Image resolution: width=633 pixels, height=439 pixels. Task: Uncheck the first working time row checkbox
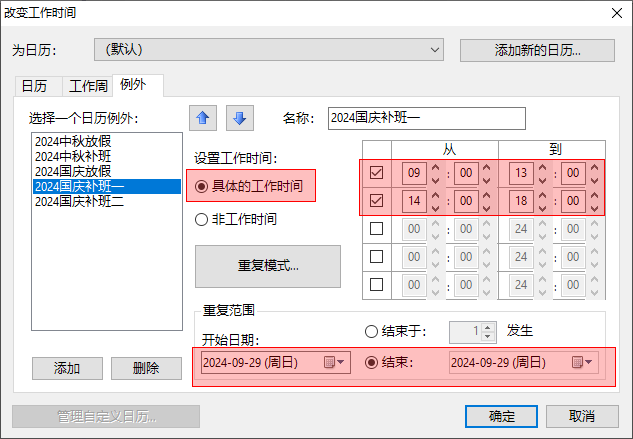click(376, 173)
